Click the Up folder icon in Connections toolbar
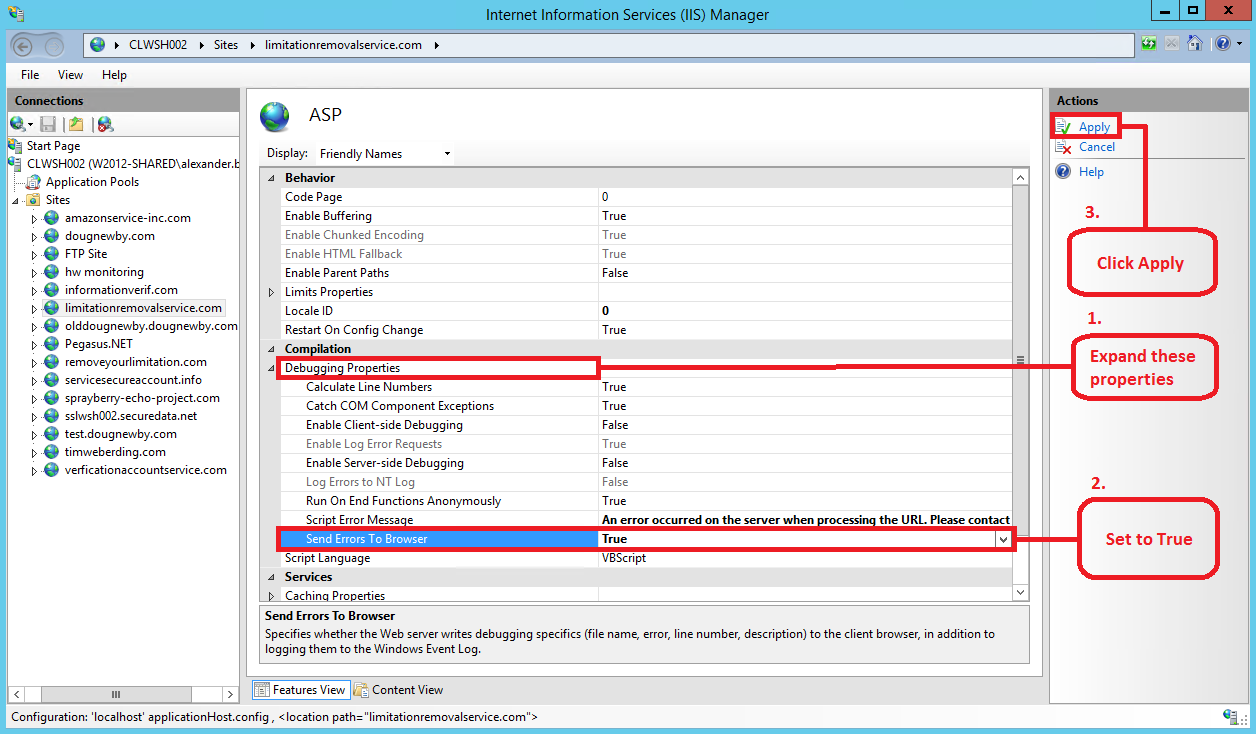 (76, 124)
